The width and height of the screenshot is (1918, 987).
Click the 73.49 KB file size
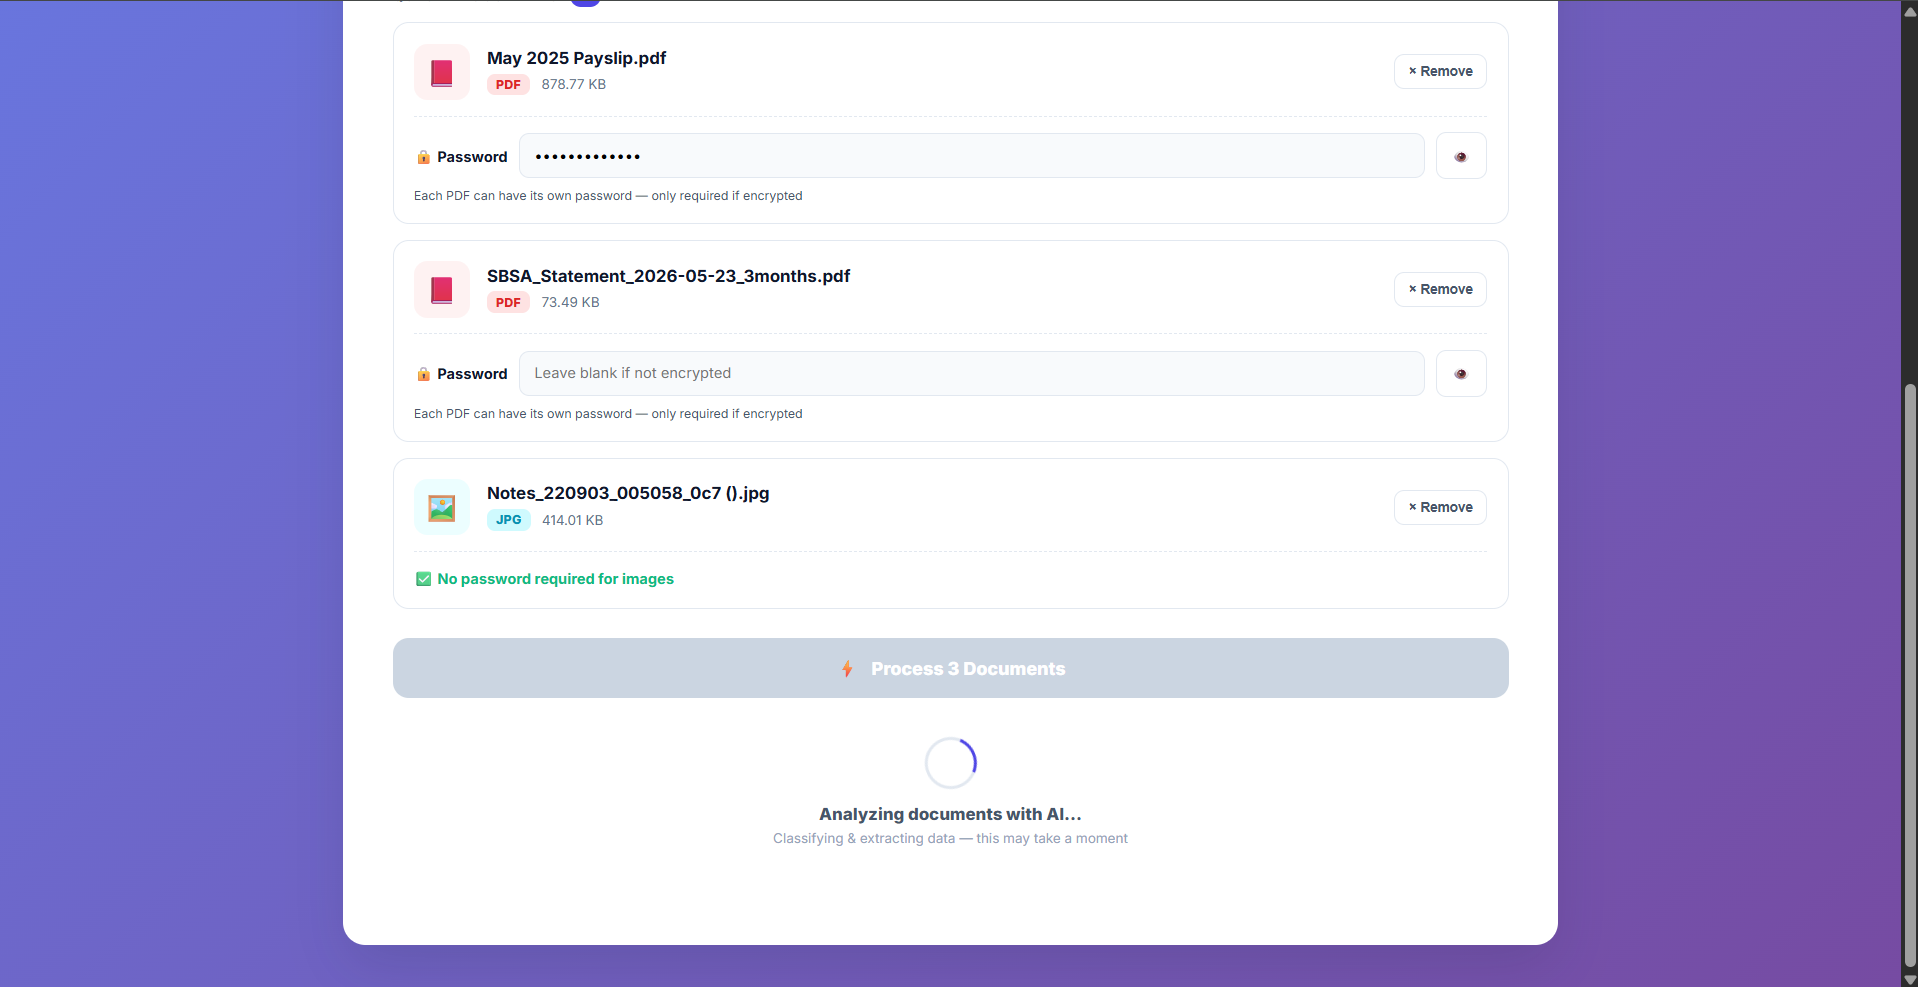click(571, 303)
